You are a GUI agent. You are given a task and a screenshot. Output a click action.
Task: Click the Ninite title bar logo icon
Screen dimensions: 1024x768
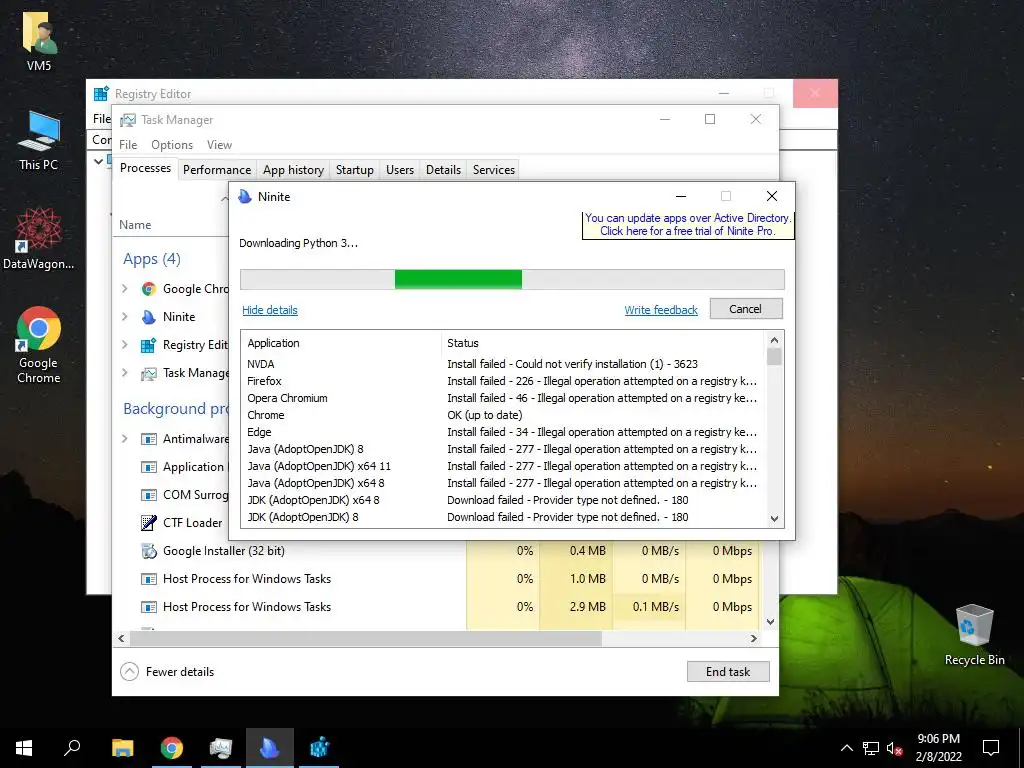[x=245, y=197]
